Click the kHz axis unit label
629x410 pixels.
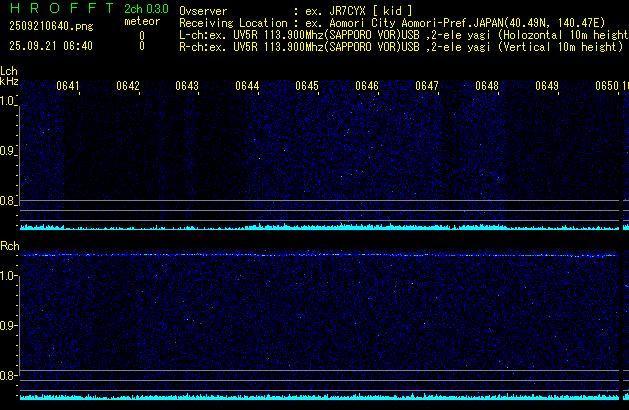pos(9,81)
